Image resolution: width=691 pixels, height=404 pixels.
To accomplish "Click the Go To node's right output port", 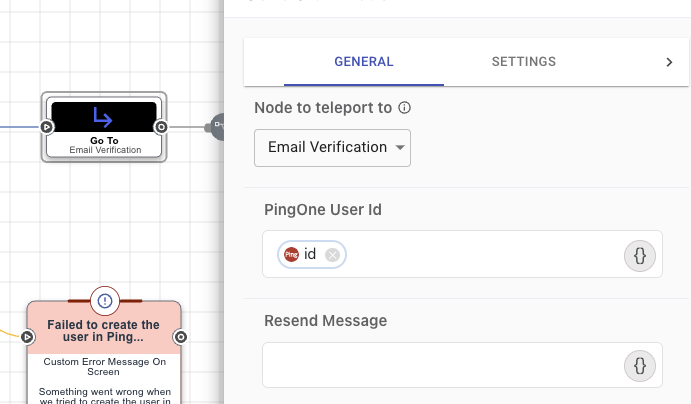I will coord(161,127).
